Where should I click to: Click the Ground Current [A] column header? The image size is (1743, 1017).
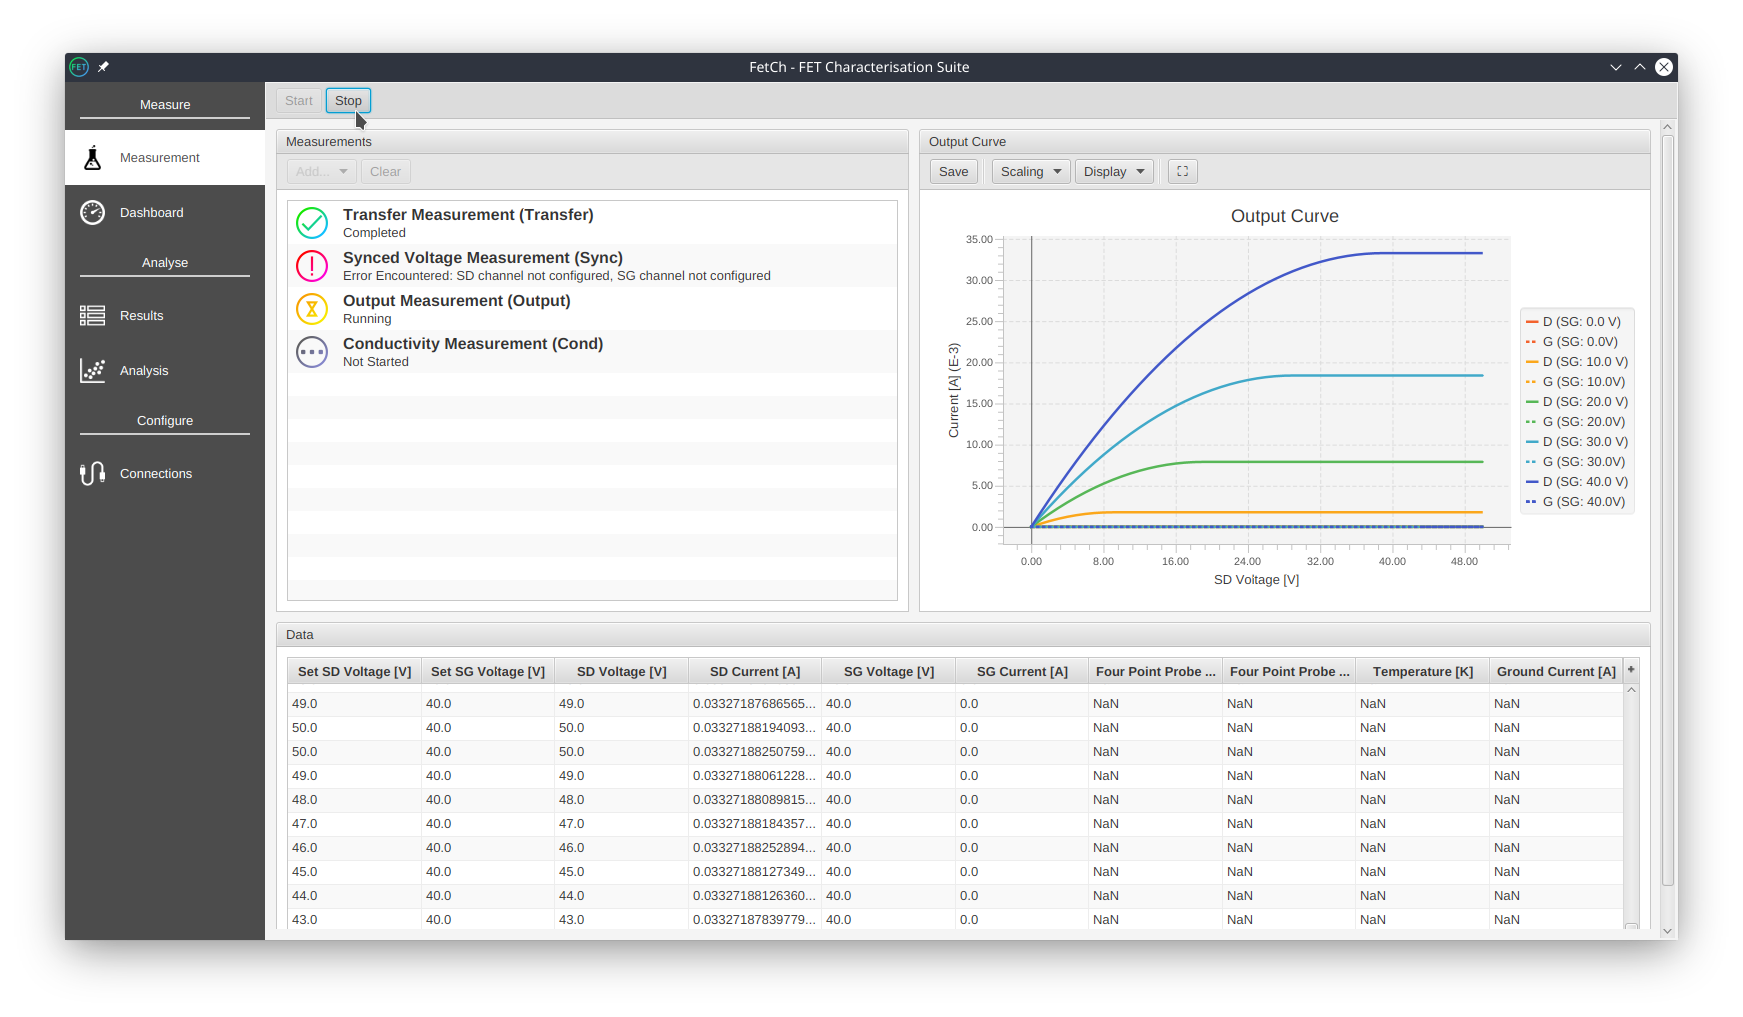click(1556, 672)
